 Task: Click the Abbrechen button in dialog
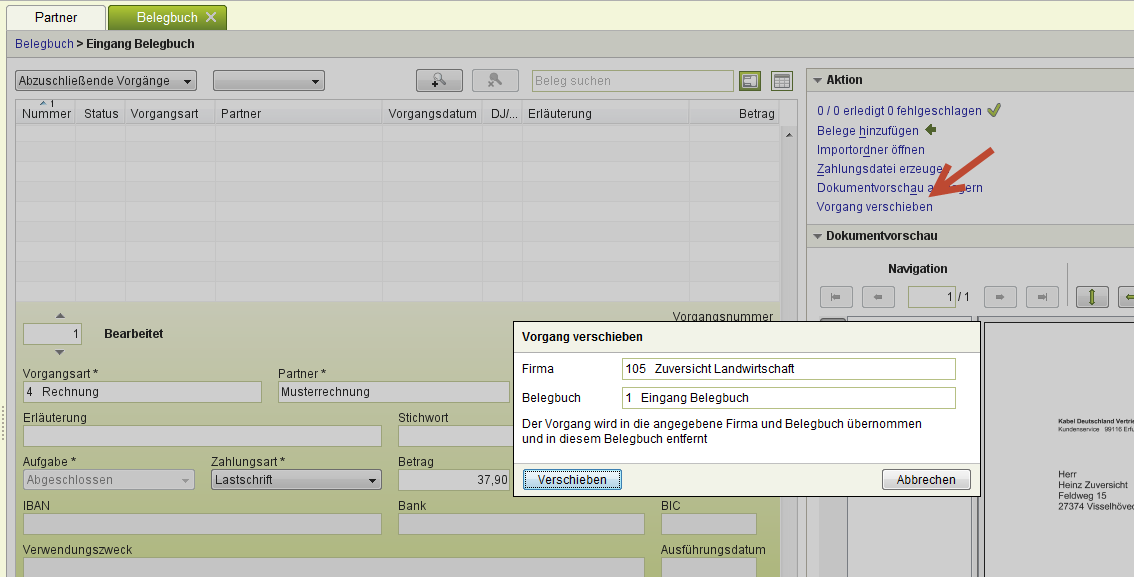(x=926, y=480)
